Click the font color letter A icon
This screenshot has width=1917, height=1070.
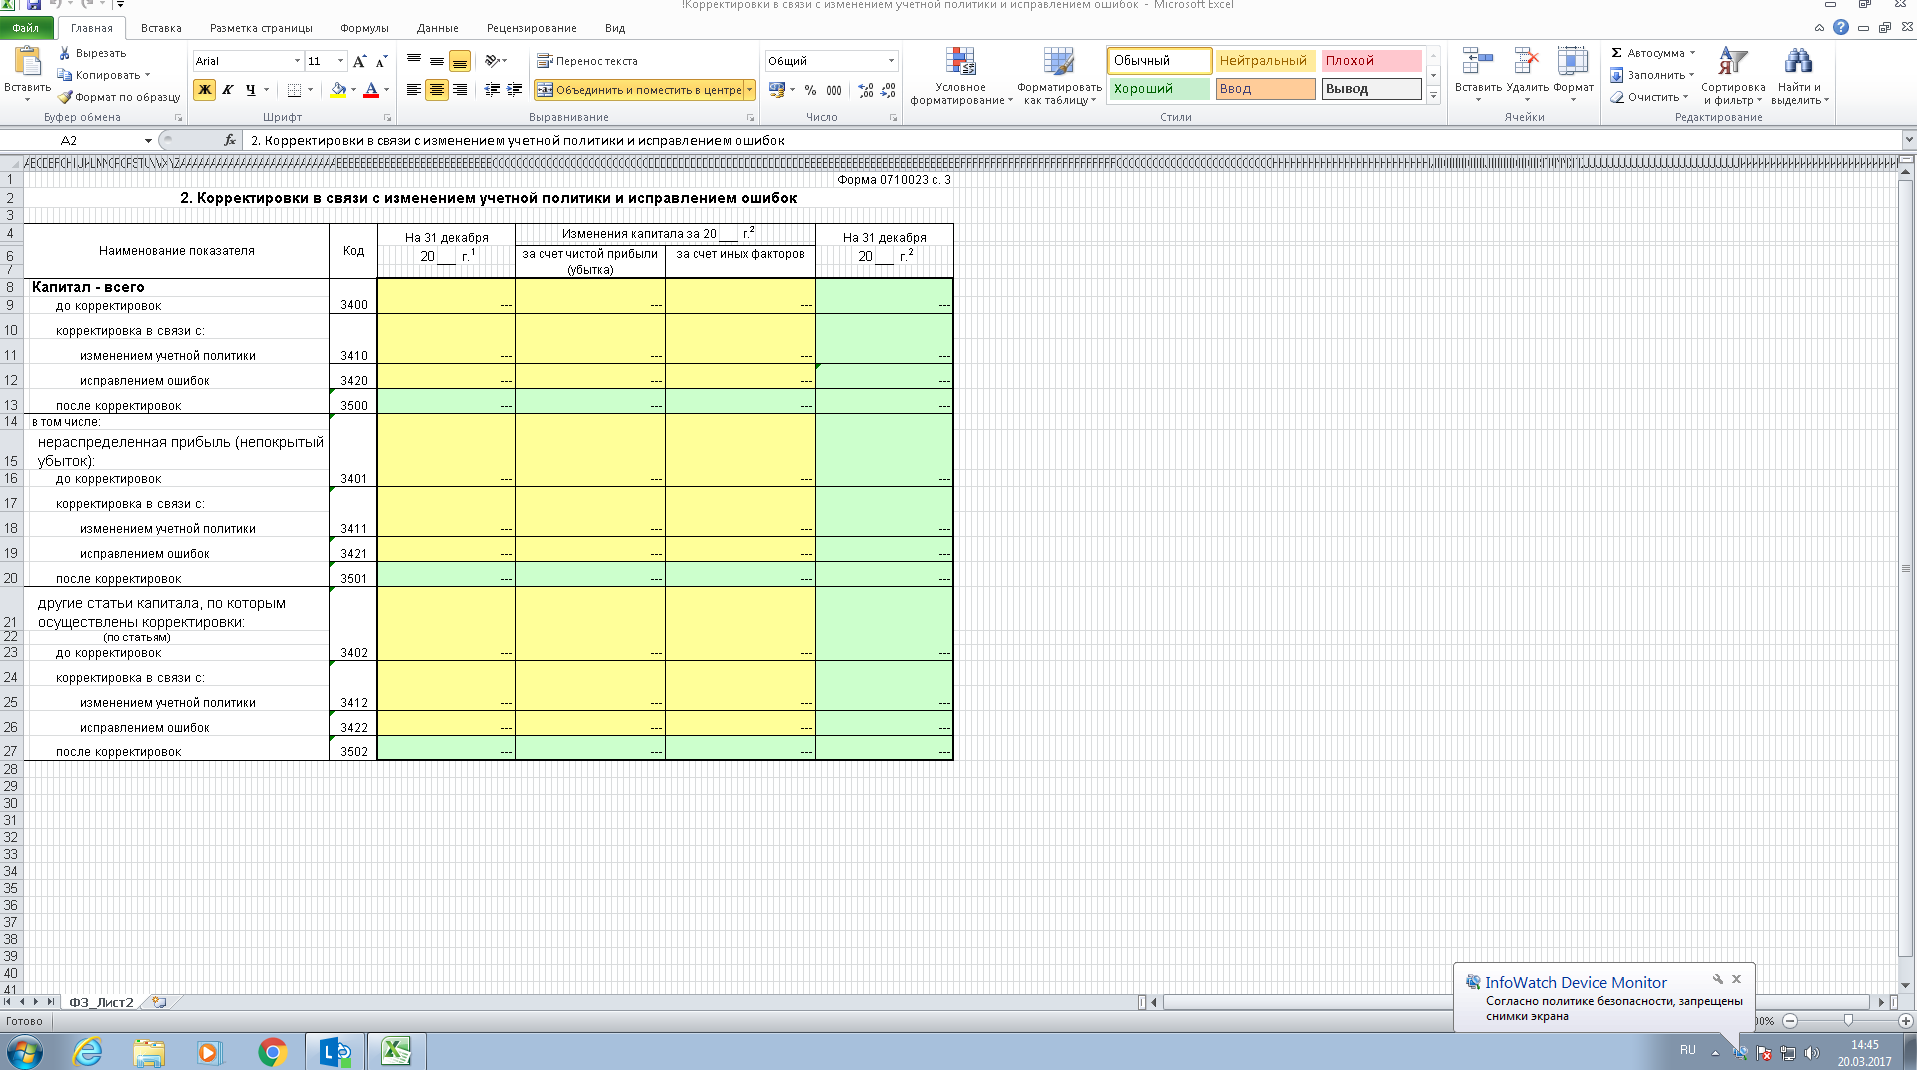point(371,90)
